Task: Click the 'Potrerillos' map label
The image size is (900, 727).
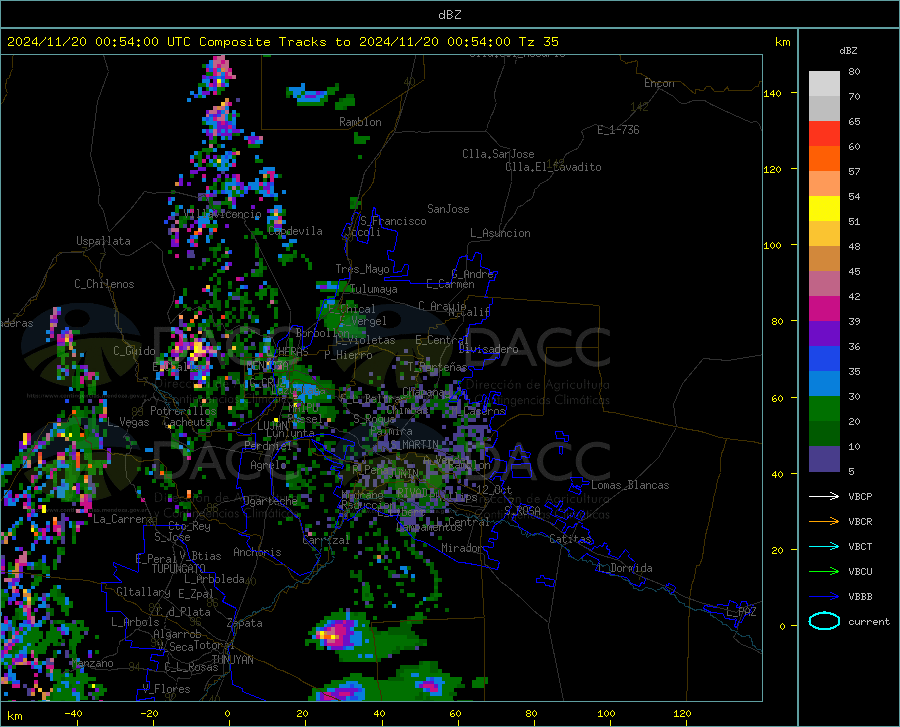Action: [x=183, y=411]
